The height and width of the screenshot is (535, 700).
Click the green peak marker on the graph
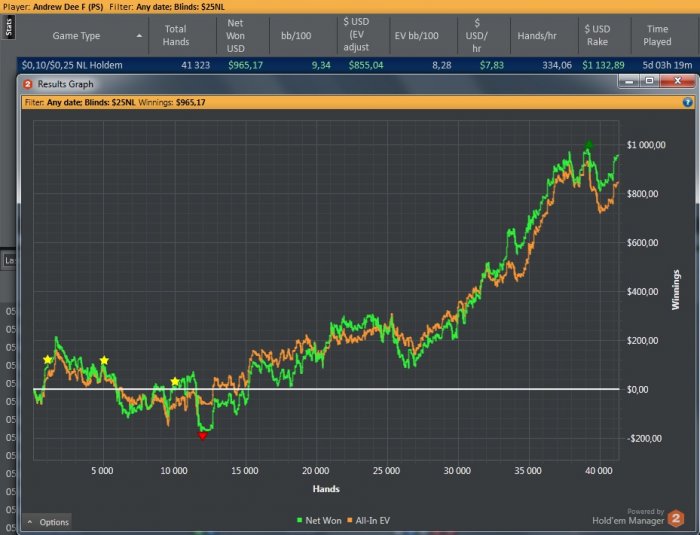coord(589,146)
